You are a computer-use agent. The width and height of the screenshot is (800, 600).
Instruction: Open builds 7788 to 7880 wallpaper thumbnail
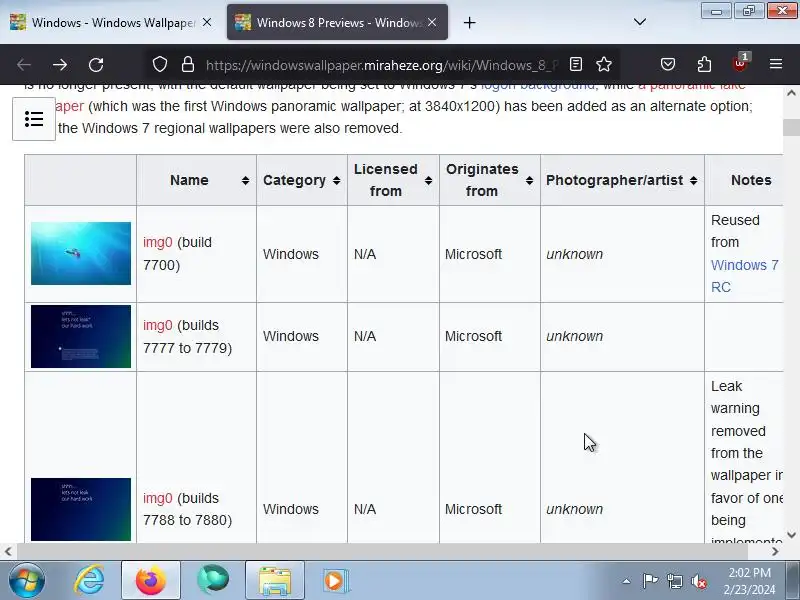(81, 509)
